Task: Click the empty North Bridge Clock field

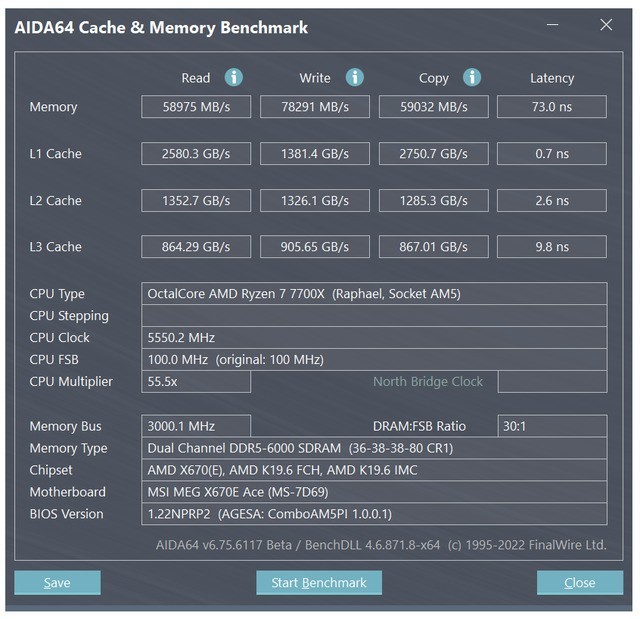Action: point(552,382)
